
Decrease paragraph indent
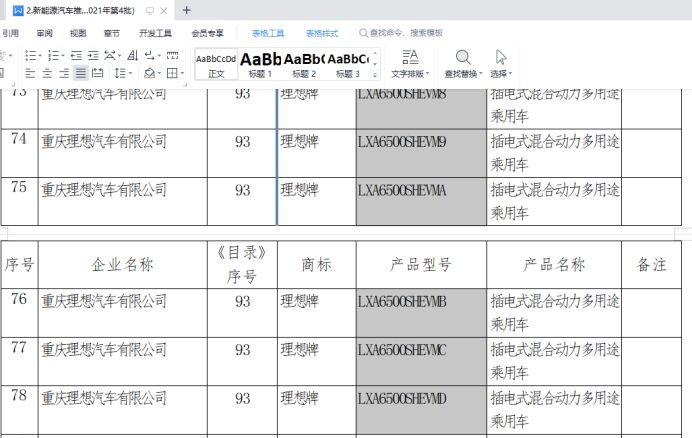(x=76, y=56)
